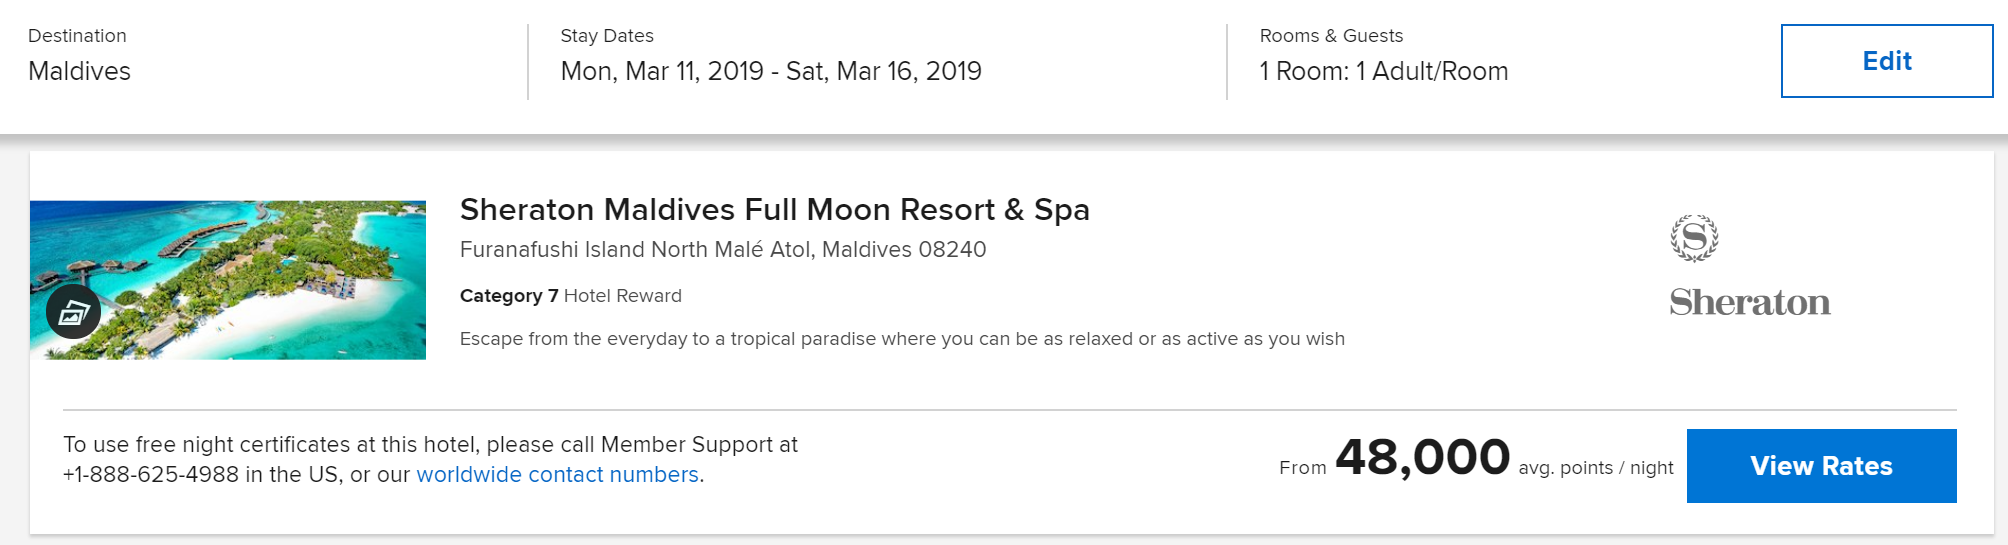Click the tropical paradise description text
The height and width of the screenshot is (545, 2008).
pyautogui.click(x=901, y=339)
